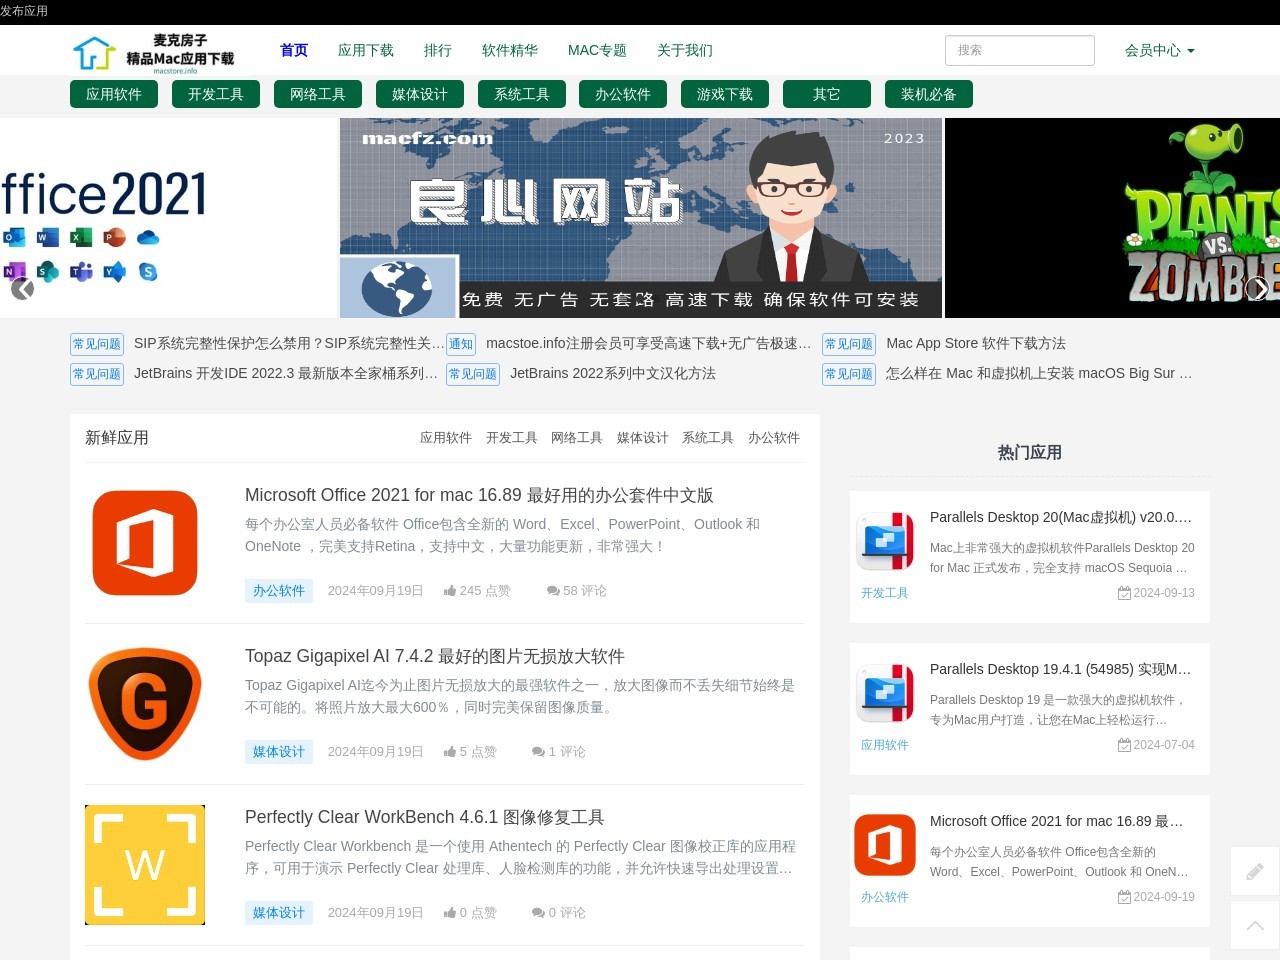Open 发布应用 link in top bar
The width and height of the screenshot is (1280, 960).
pos(24,11)
